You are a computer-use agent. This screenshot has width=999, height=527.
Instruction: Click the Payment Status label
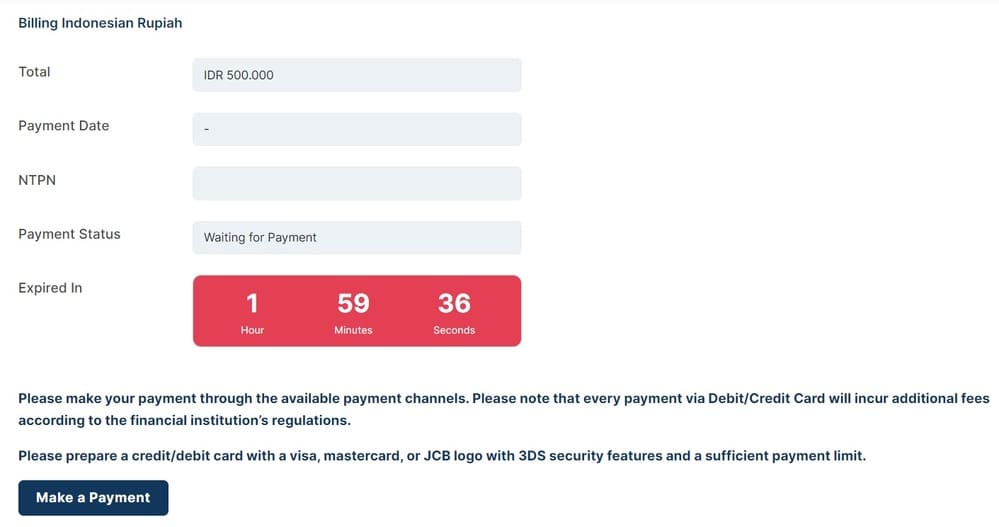click(69, 234)
